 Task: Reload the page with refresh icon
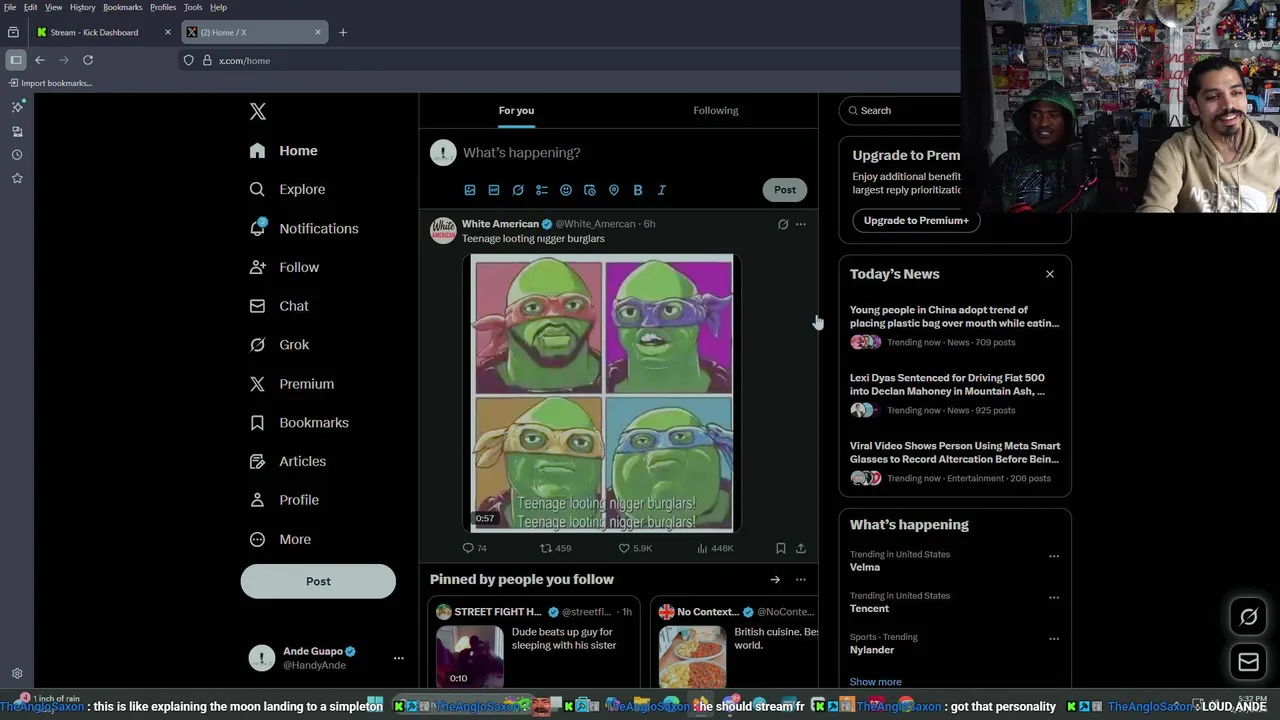point(88,60)
